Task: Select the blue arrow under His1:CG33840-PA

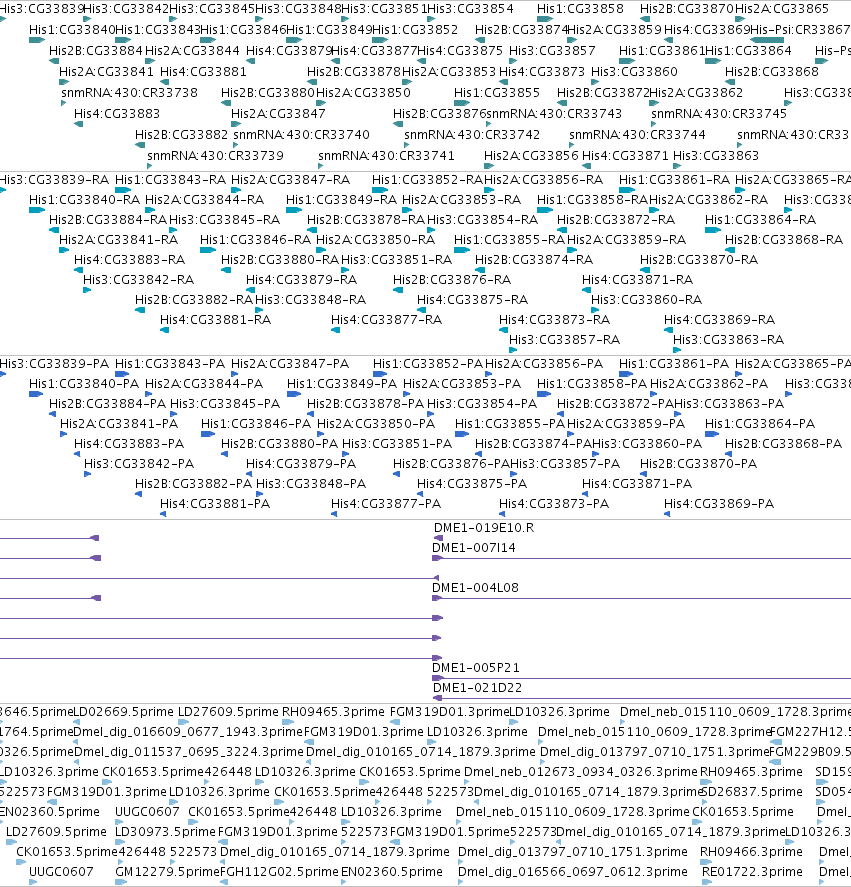Action: tap(36, 394)
